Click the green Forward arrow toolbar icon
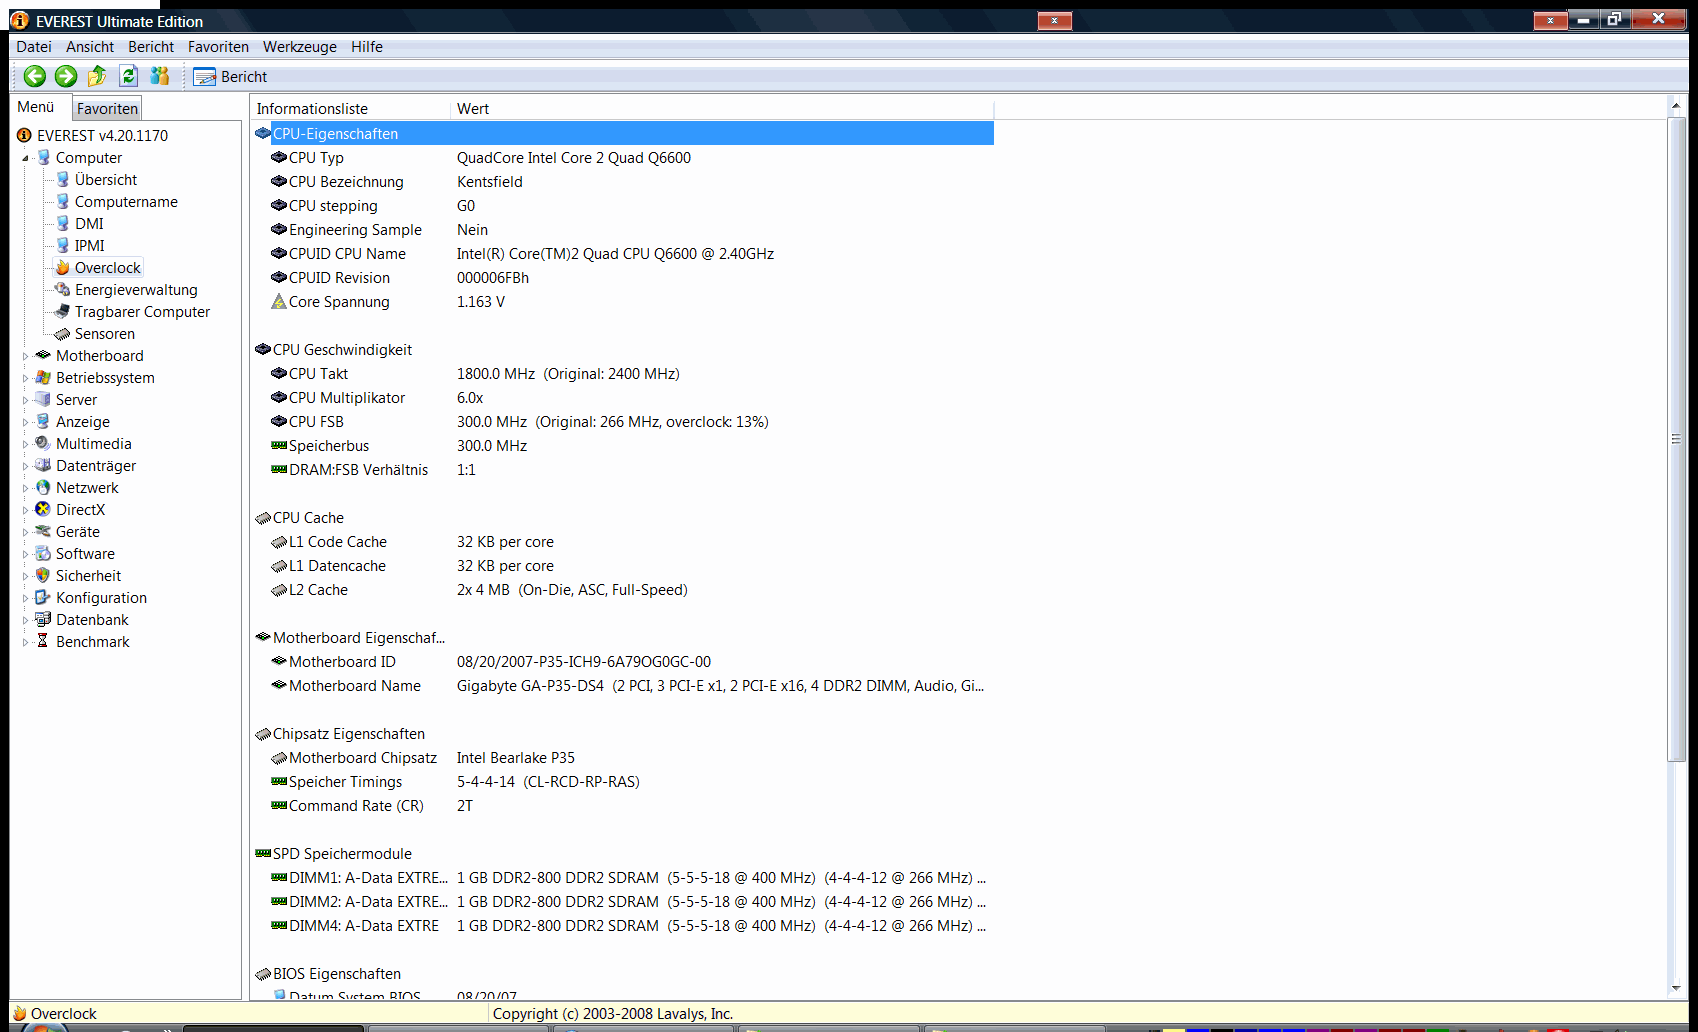 (66, 76)
